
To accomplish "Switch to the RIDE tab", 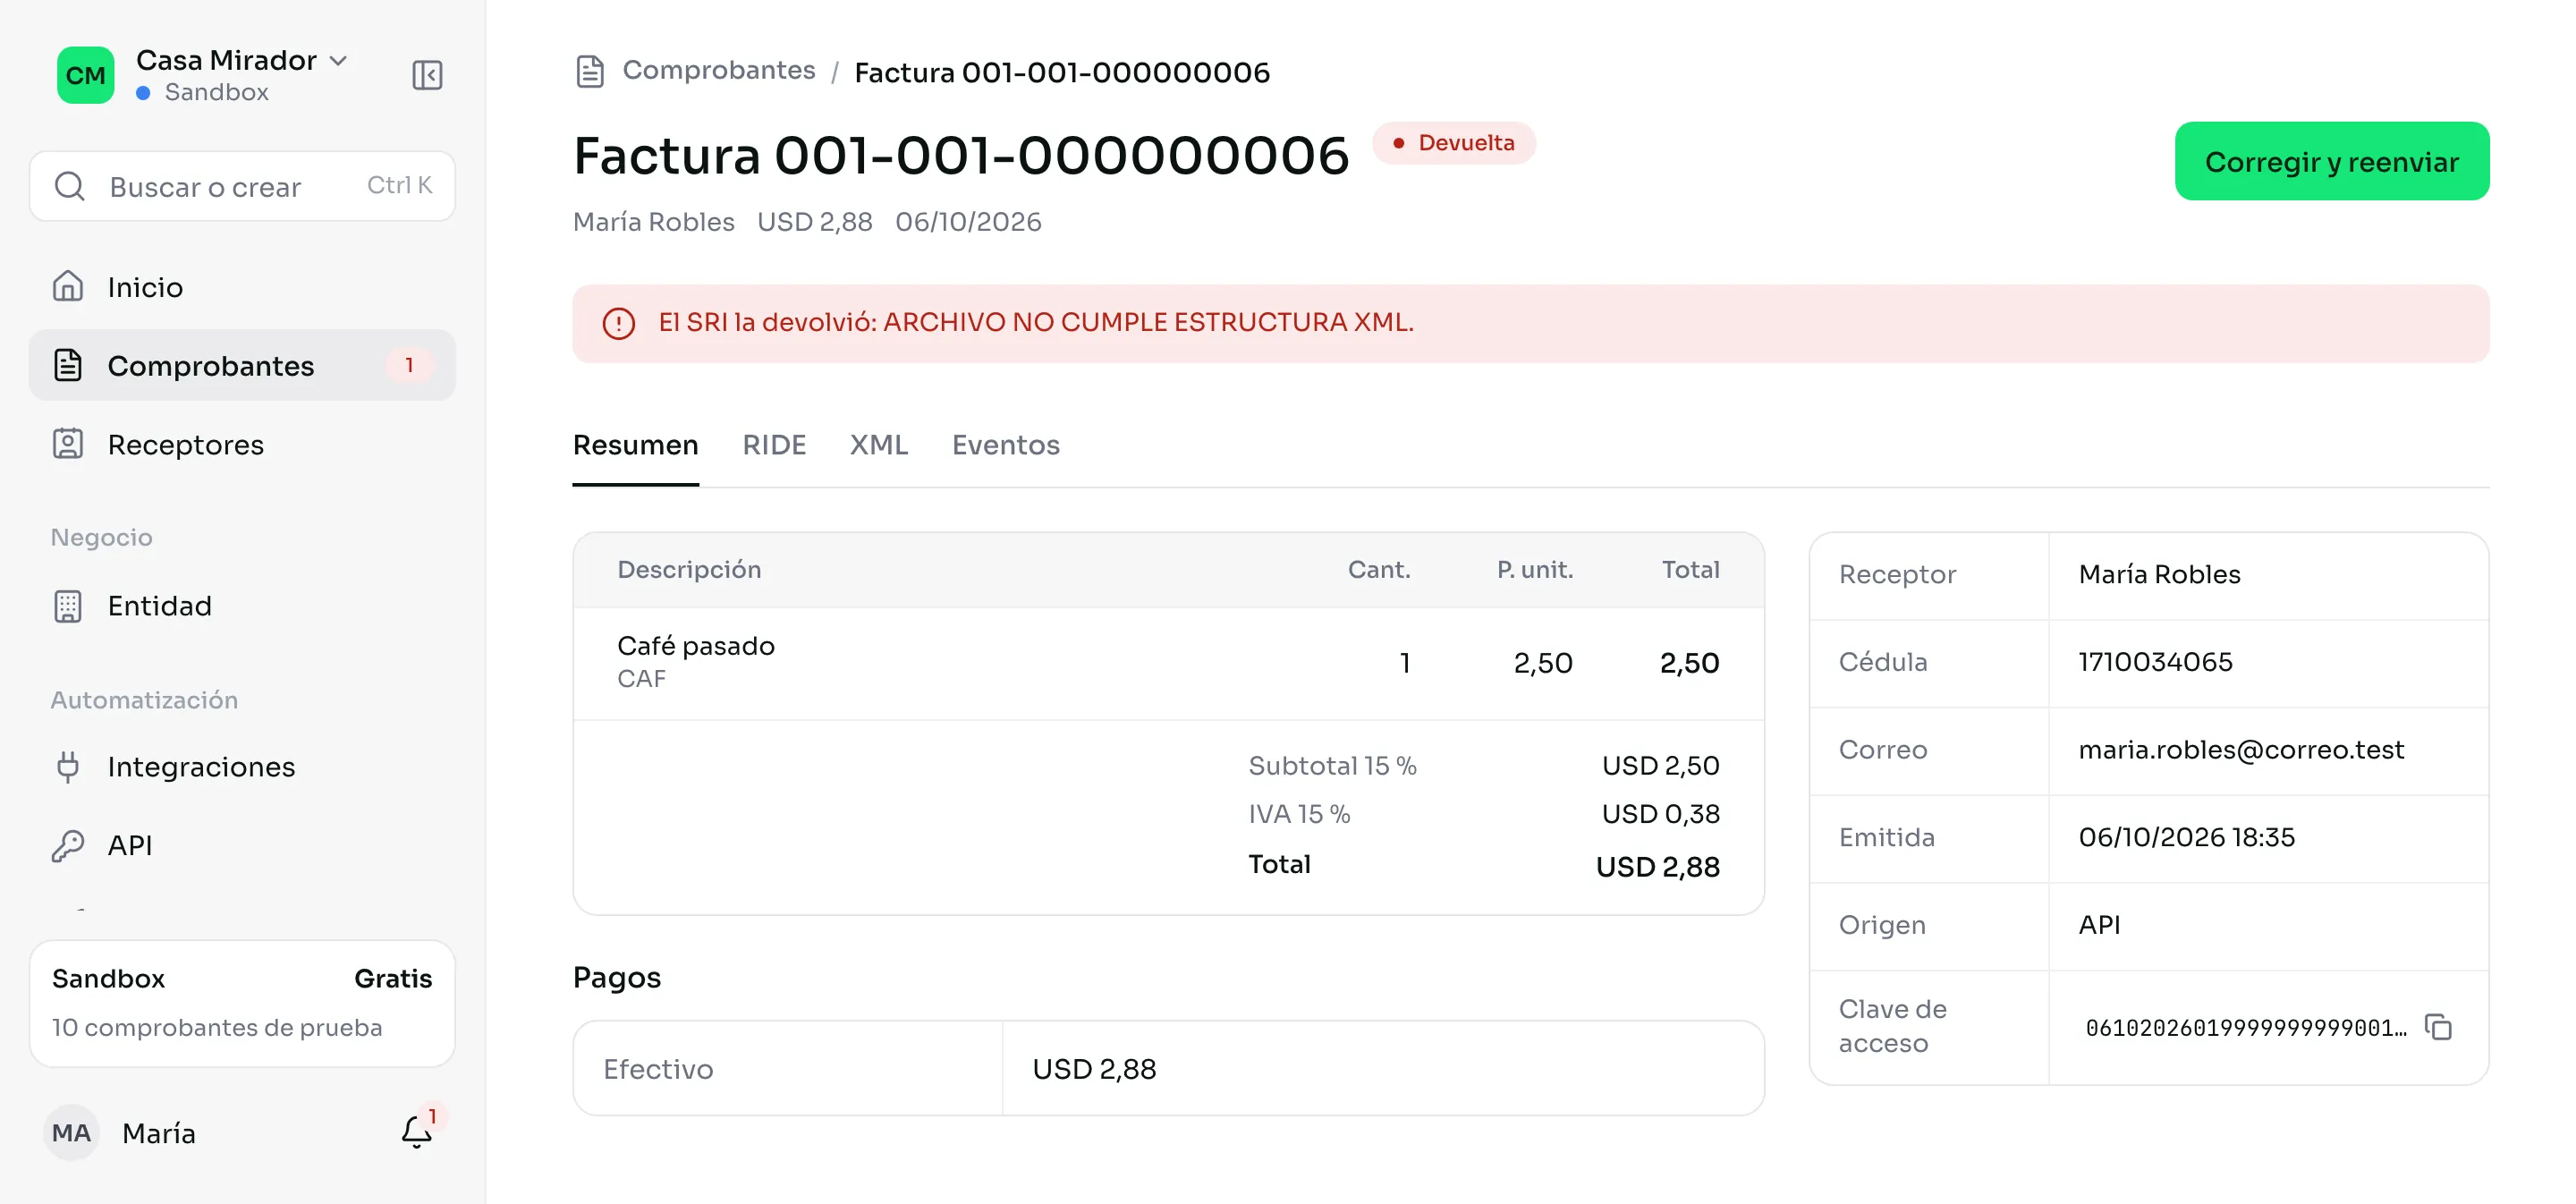I will [x=773, y=444].
